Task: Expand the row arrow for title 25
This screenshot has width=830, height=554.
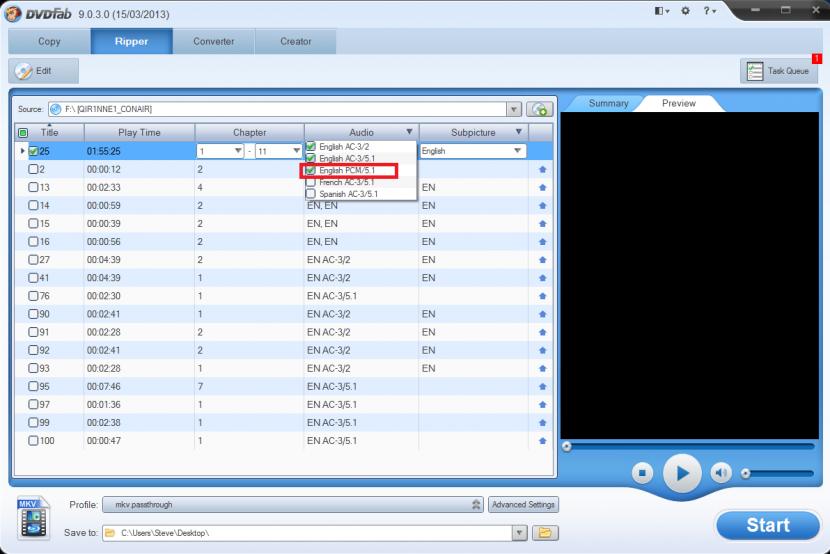Action: coord(22,151)
